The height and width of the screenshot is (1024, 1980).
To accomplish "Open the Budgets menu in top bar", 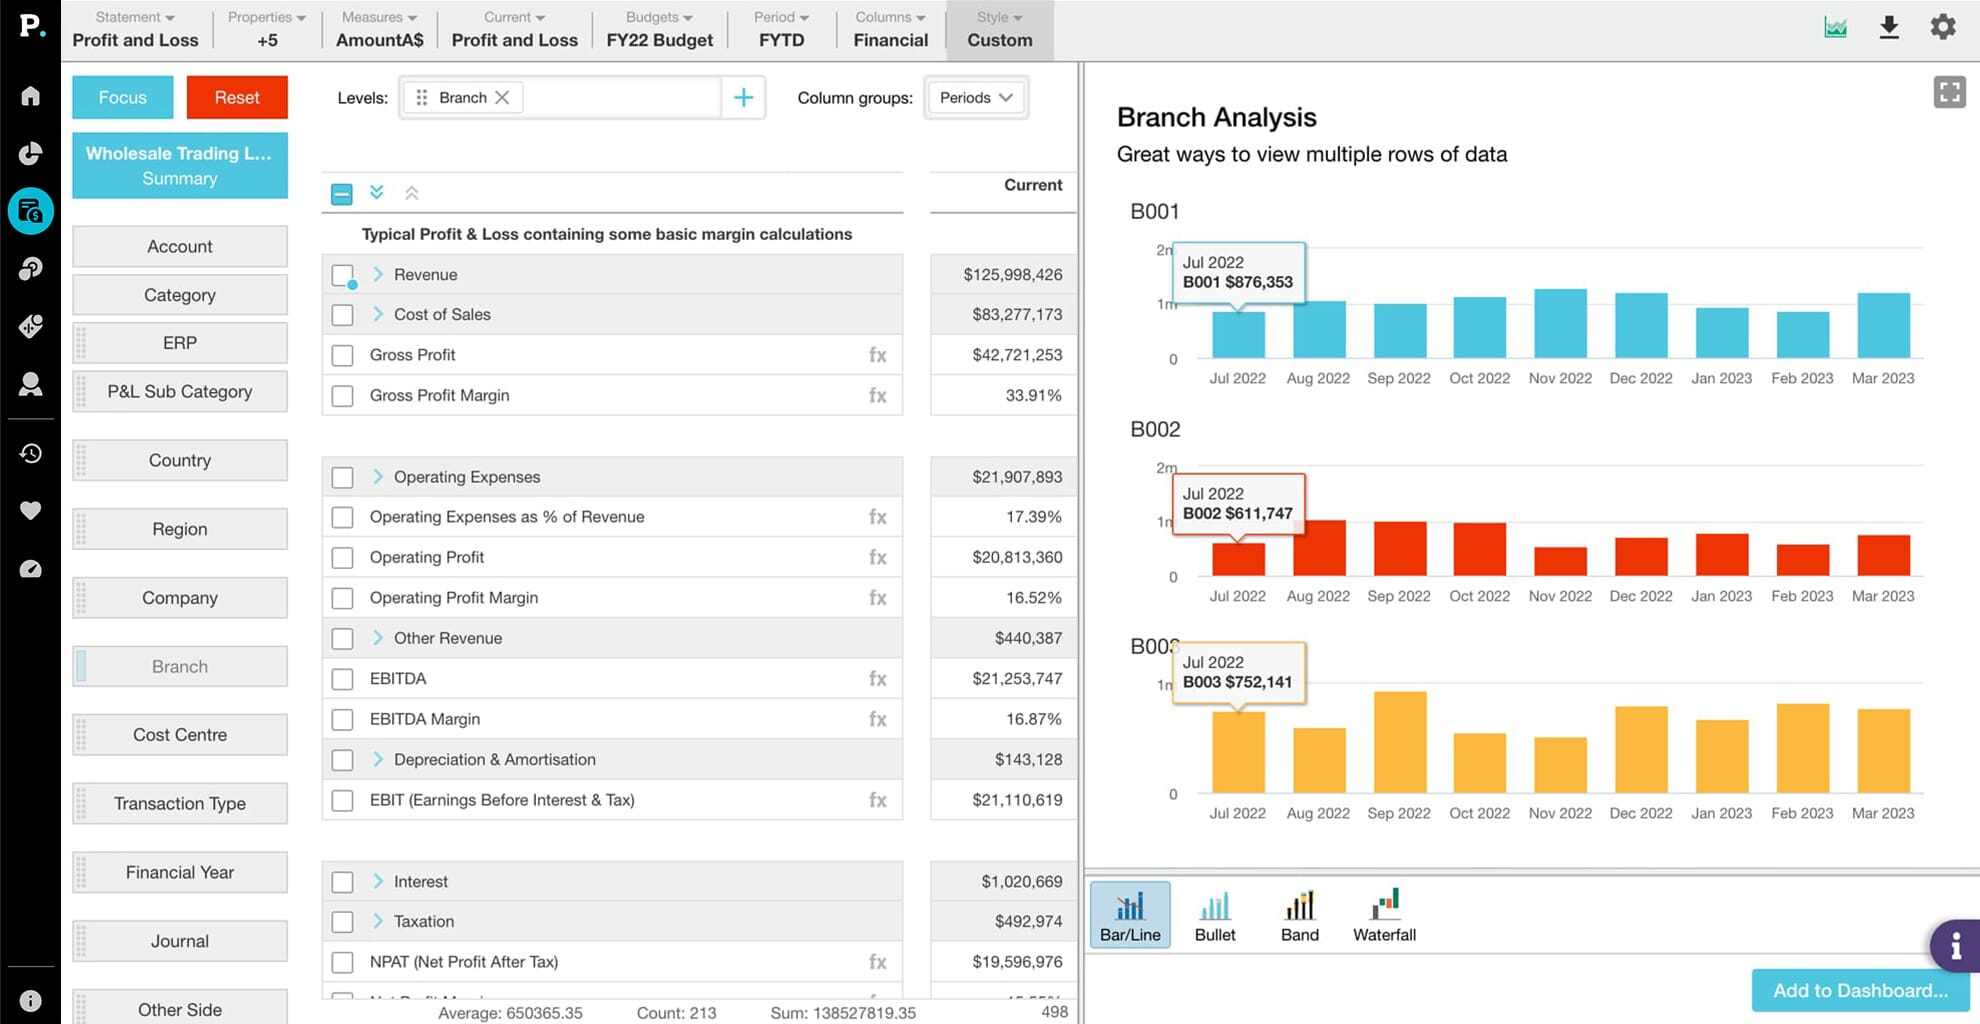I will pyautogui.click(x=659, y=29).
